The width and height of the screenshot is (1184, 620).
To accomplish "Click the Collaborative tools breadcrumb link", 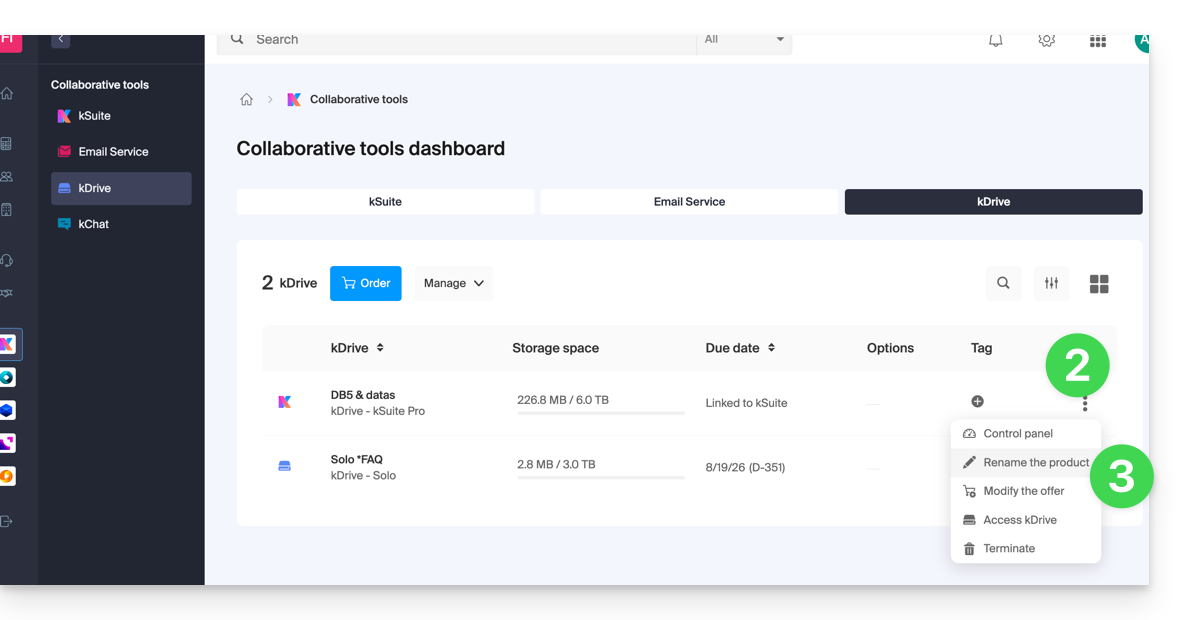I will [x=359, y=100].
